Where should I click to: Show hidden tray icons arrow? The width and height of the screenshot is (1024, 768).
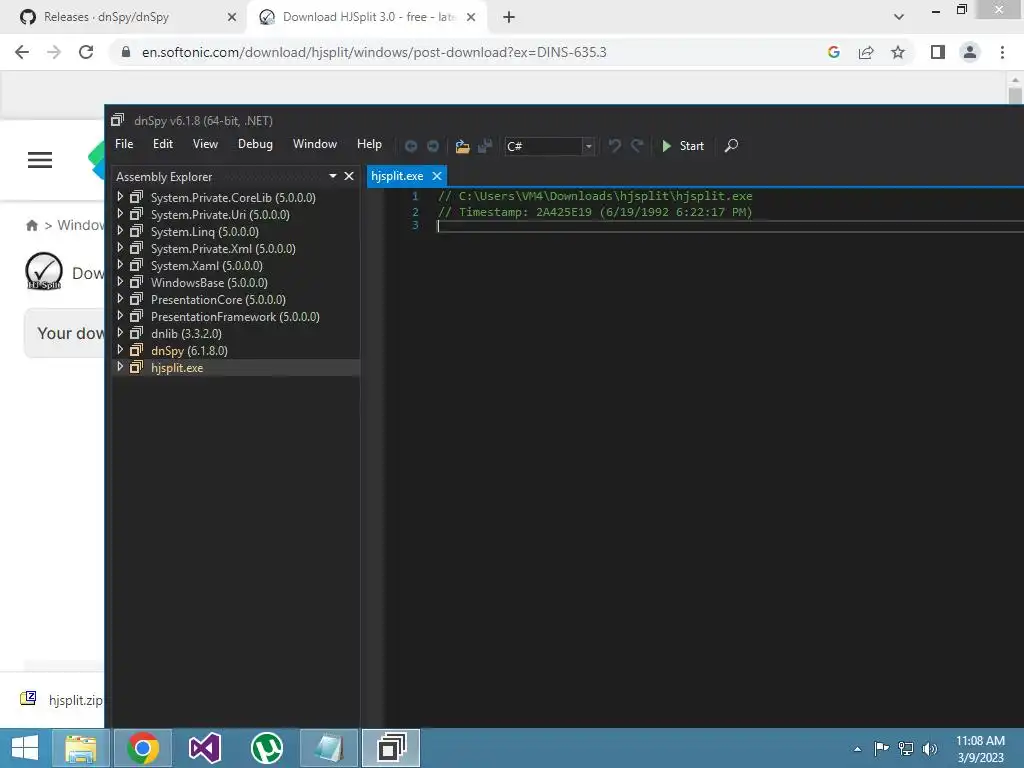857,749
